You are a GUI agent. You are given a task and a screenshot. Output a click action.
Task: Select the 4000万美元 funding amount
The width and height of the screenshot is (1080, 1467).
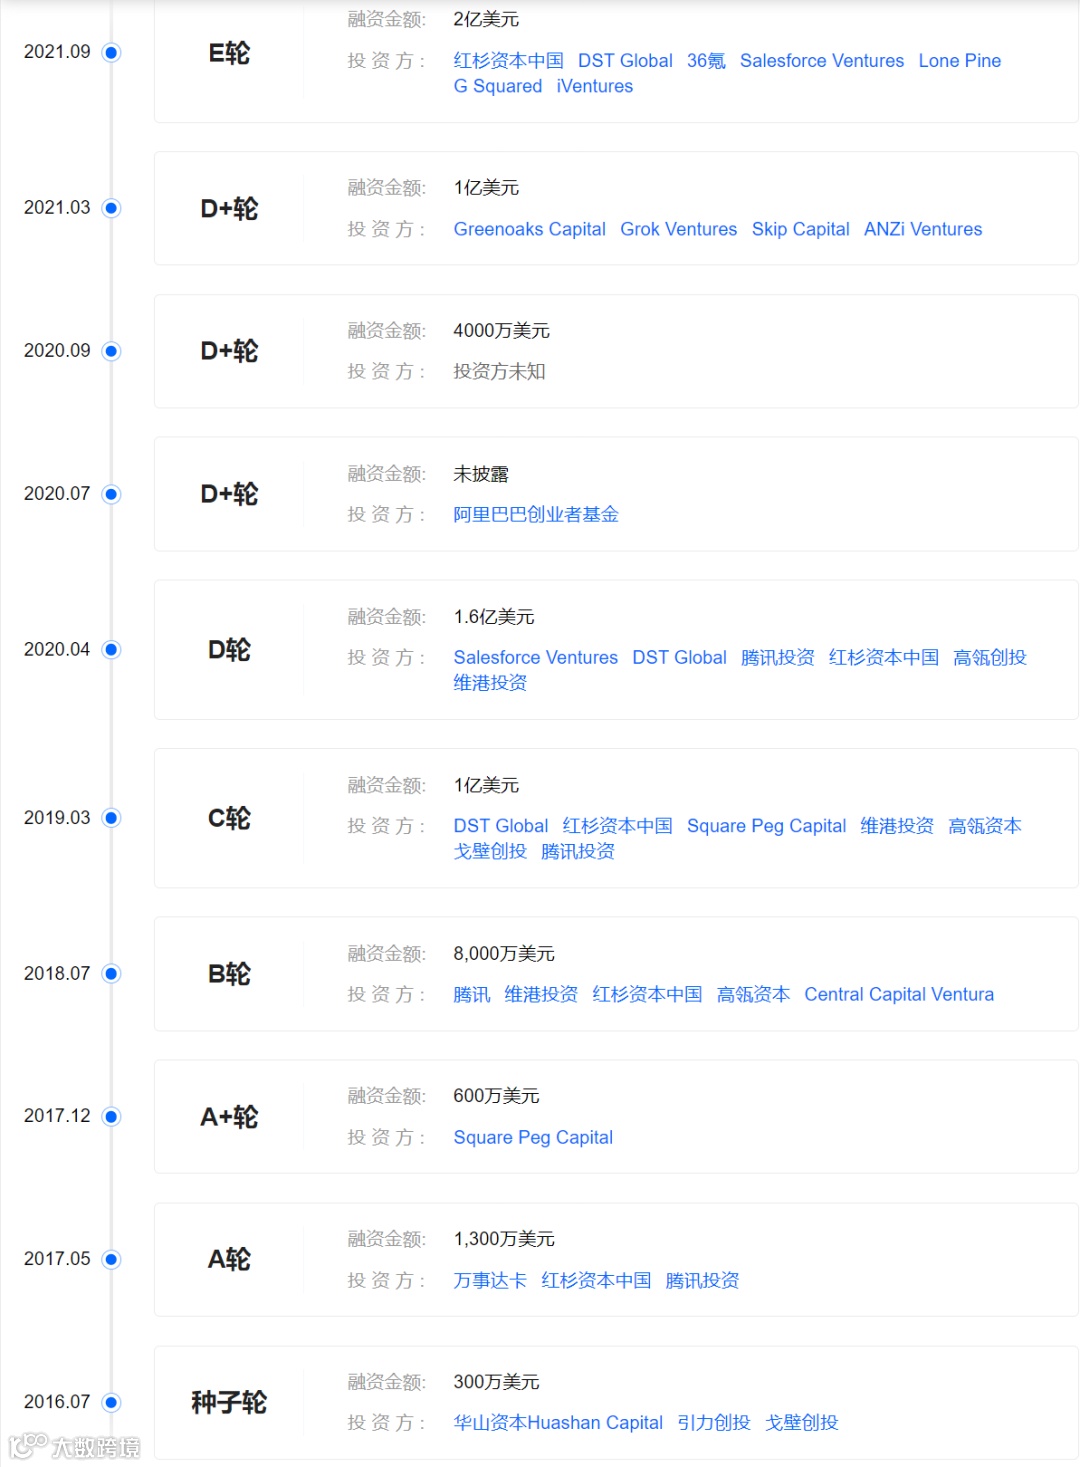pyautogui.click(x=501, y=331)
